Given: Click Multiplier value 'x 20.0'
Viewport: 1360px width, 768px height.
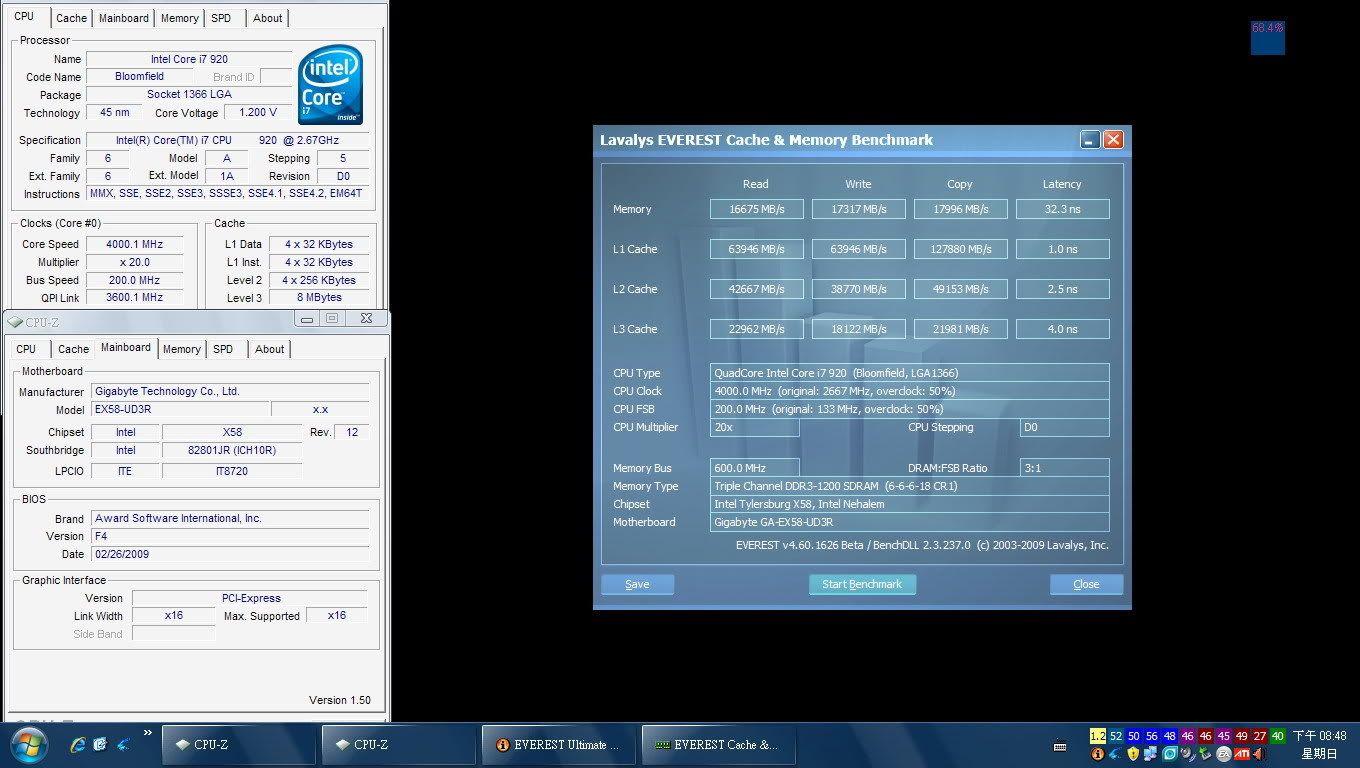Looking at the screenshot, I should tap(133, 262).
